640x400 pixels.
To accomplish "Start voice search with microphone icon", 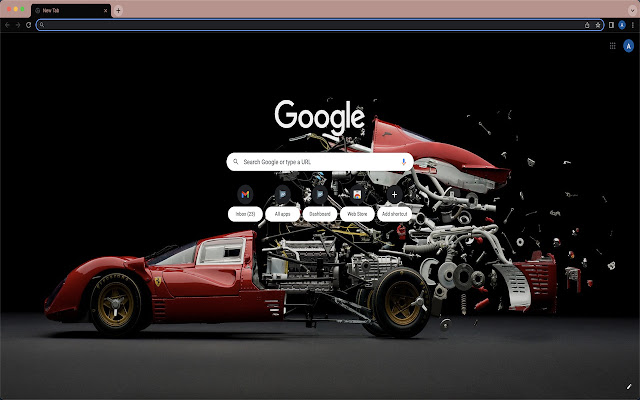I will pyautogui.click(x=404, y=162).
